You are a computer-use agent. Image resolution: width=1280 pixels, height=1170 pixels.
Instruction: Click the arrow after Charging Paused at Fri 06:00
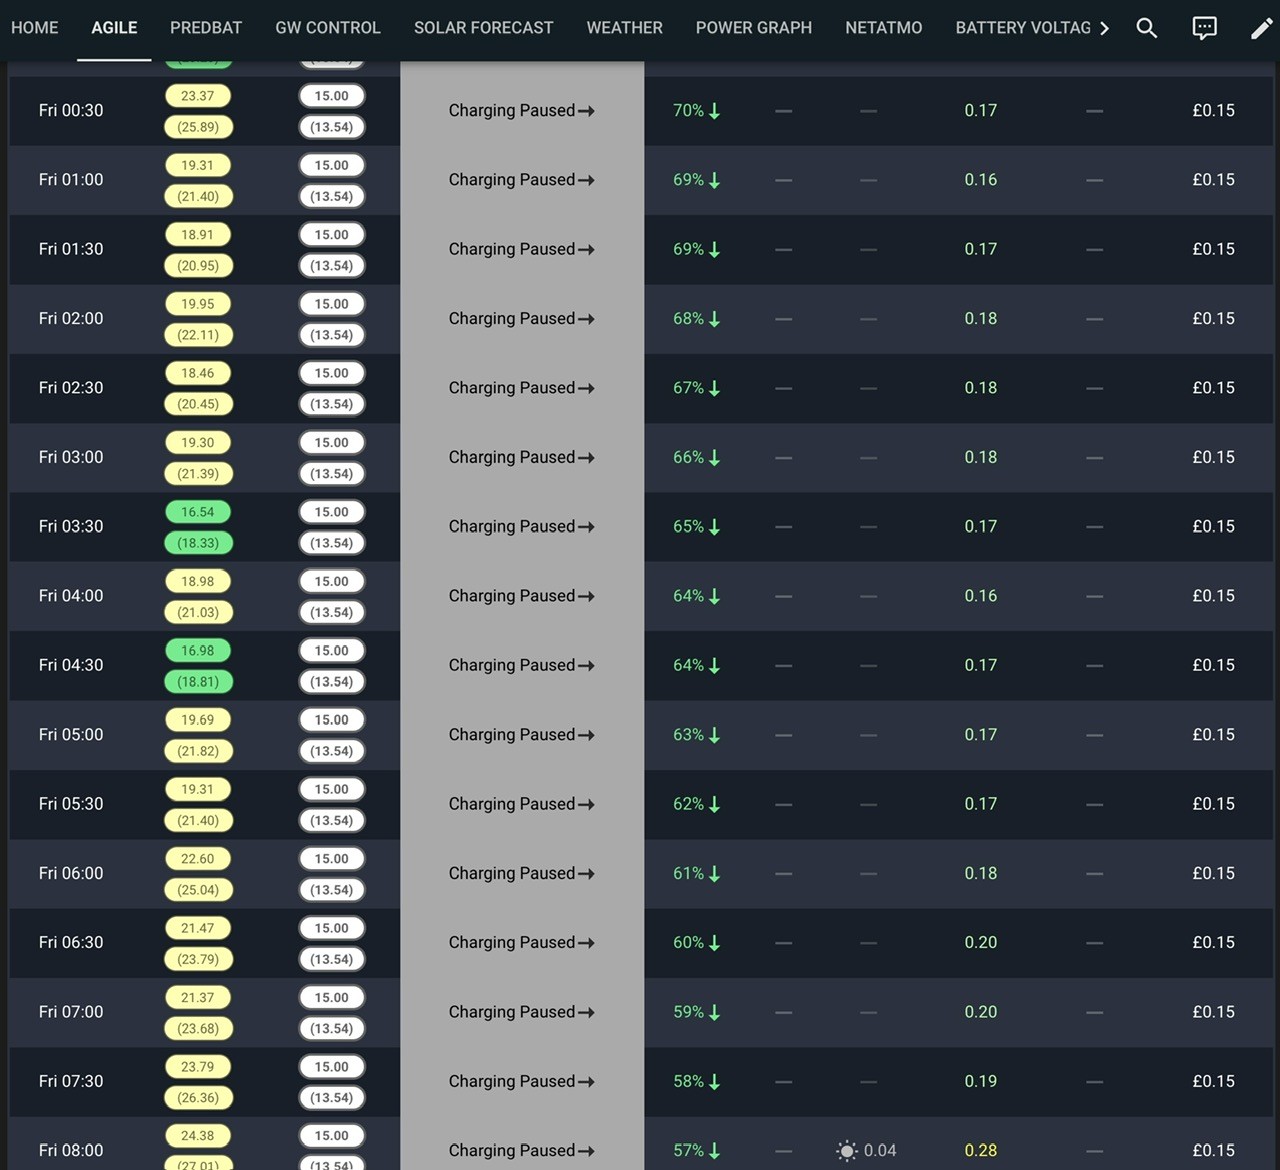587,874
